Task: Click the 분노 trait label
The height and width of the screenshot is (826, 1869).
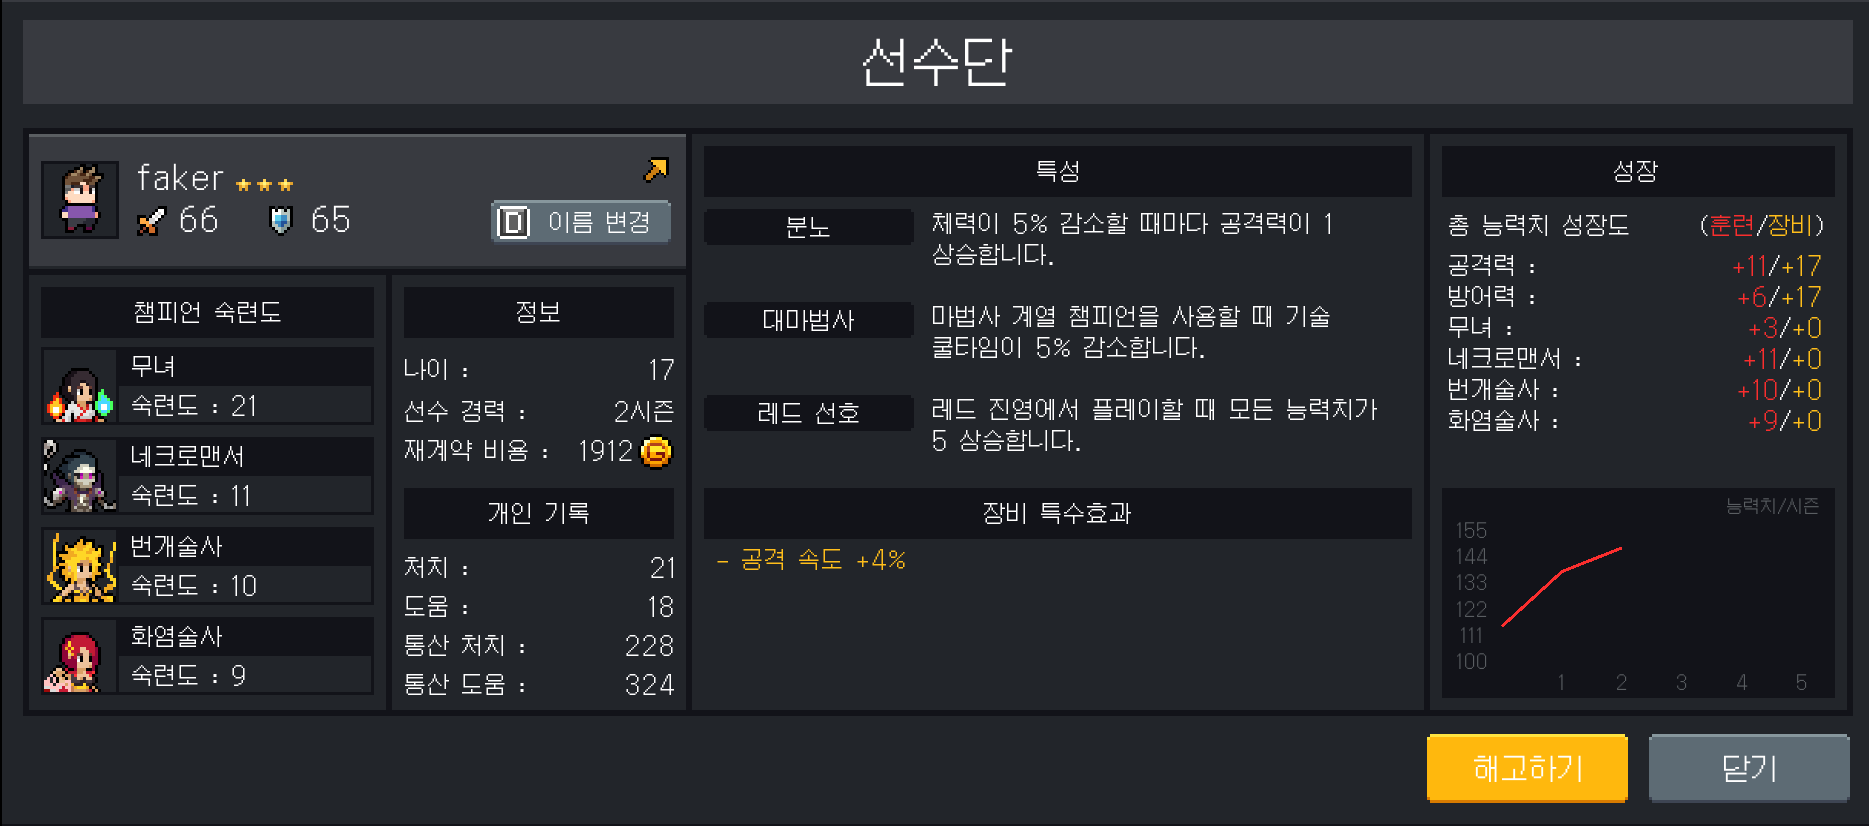Action: pos(808,227)
